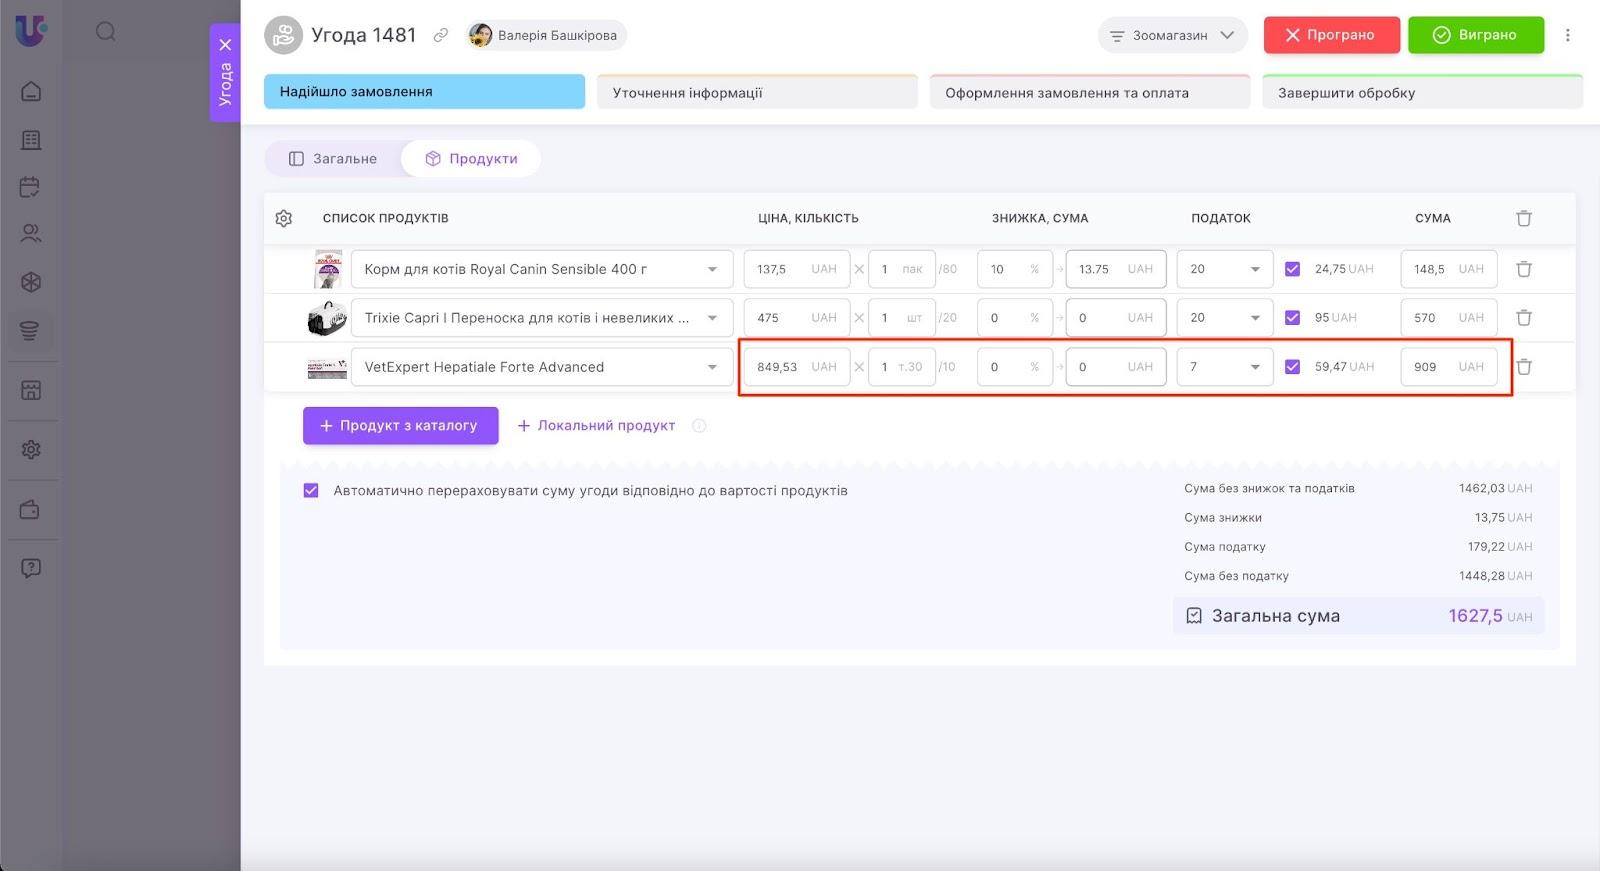Expand tax rate dropdown showing 7
The height and width of the screenshot is (871, 1600).
(x=1253, y=367)
